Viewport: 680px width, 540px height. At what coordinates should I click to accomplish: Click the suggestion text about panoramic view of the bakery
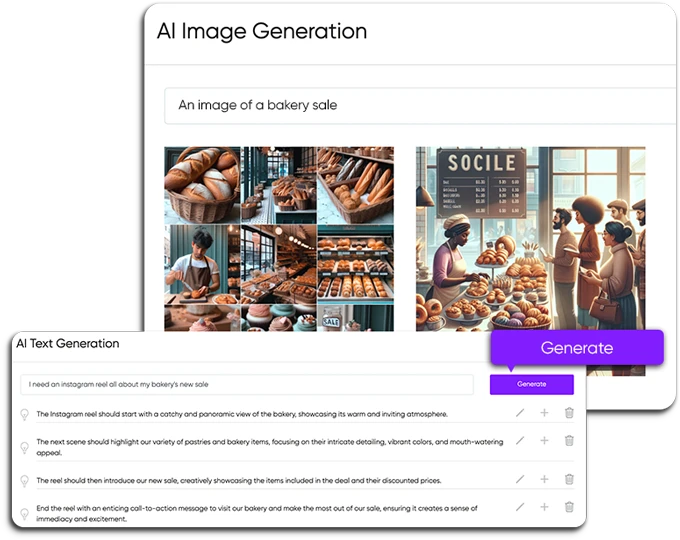[242, 414]
